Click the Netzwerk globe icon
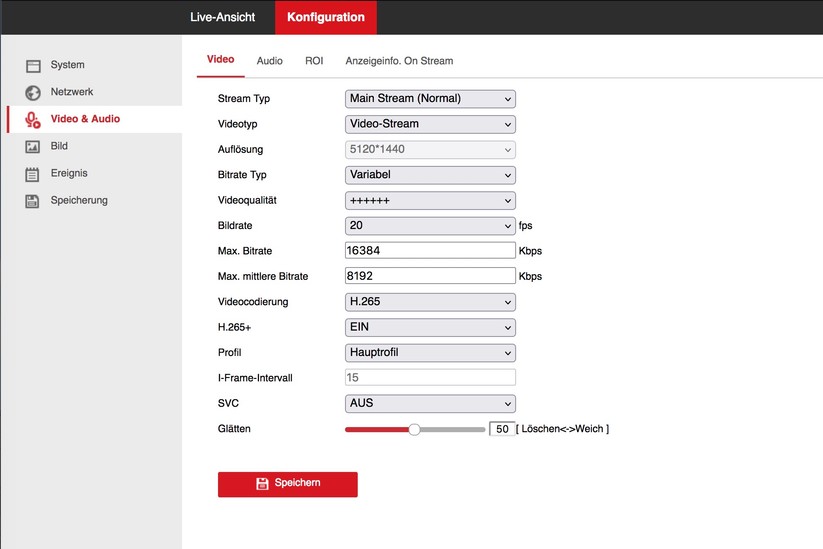This screenshot has height=549, width=823. point(33,93)
